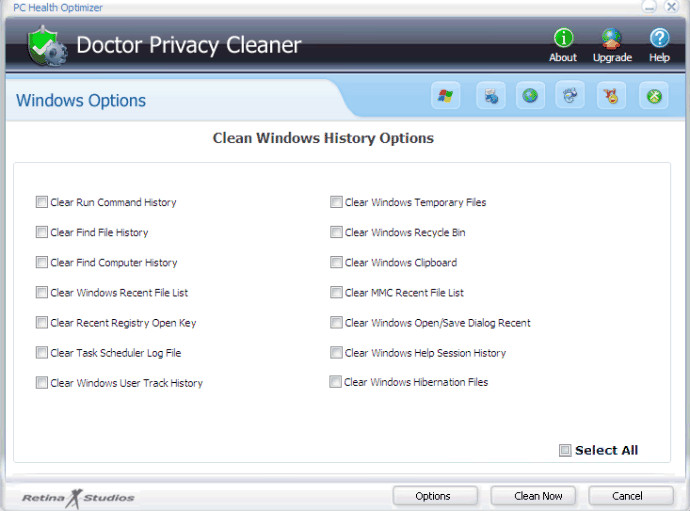The image size is (690, 511).
Task: Tick Clear Windows Recycle Bin
Action: (x=336, y=232)
